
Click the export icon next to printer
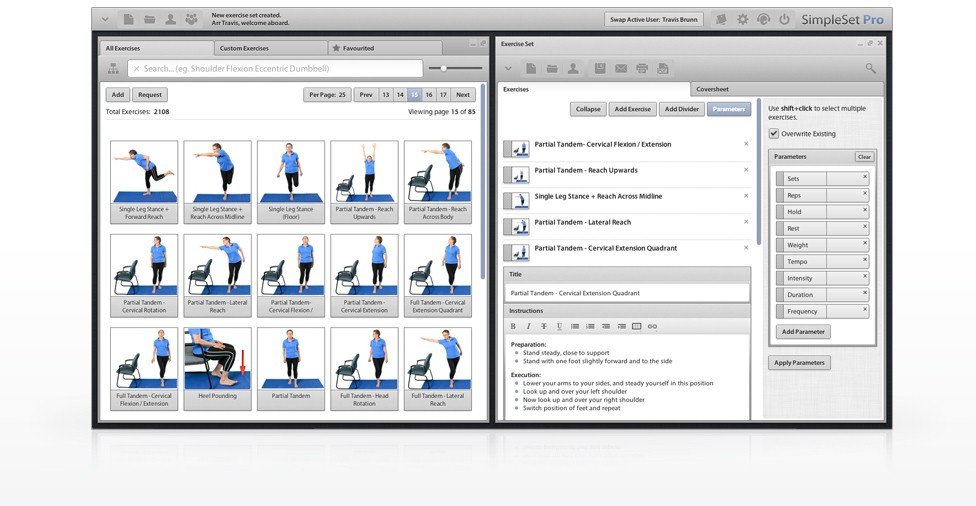coord(663,68)
